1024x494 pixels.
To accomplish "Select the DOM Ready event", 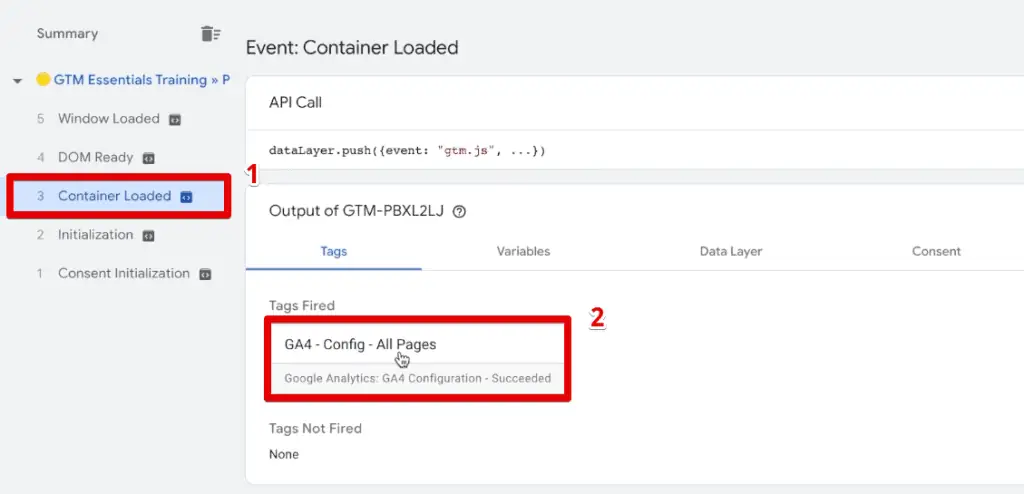I will [x=95, y=158].
